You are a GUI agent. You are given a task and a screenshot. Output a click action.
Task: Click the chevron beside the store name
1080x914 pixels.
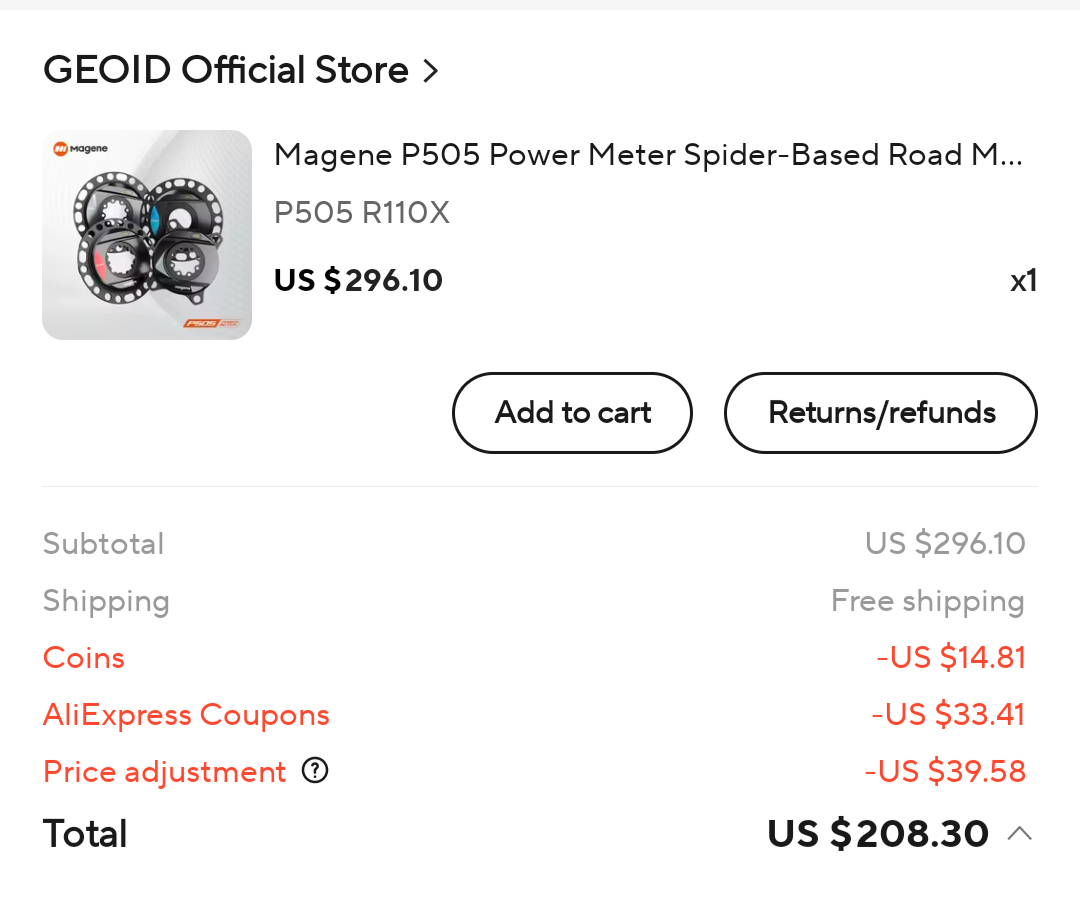[x=431, y=71]
